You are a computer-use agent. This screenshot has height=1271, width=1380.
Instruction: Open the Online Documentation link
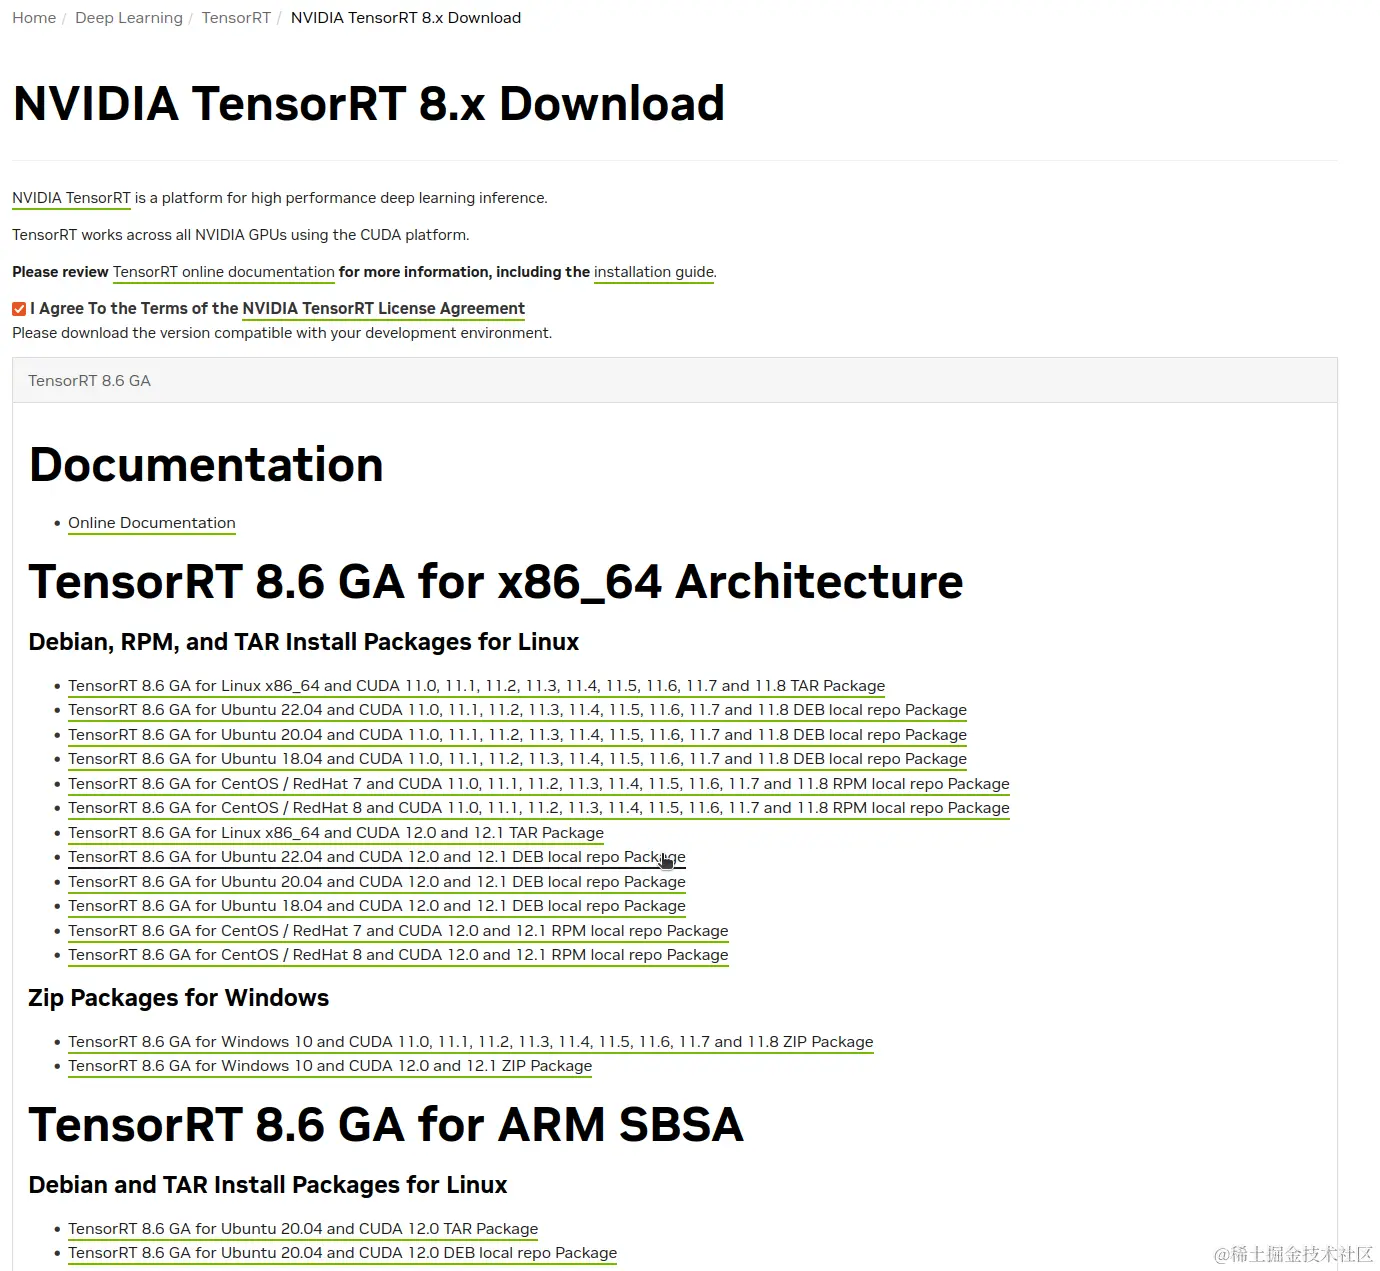pyautogui.click(x=151, y=522)
